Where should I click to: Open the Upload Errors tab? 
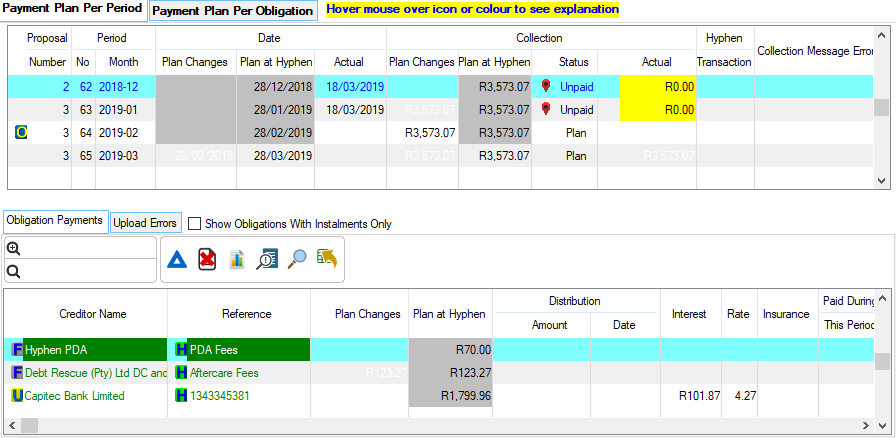point(145,223)
